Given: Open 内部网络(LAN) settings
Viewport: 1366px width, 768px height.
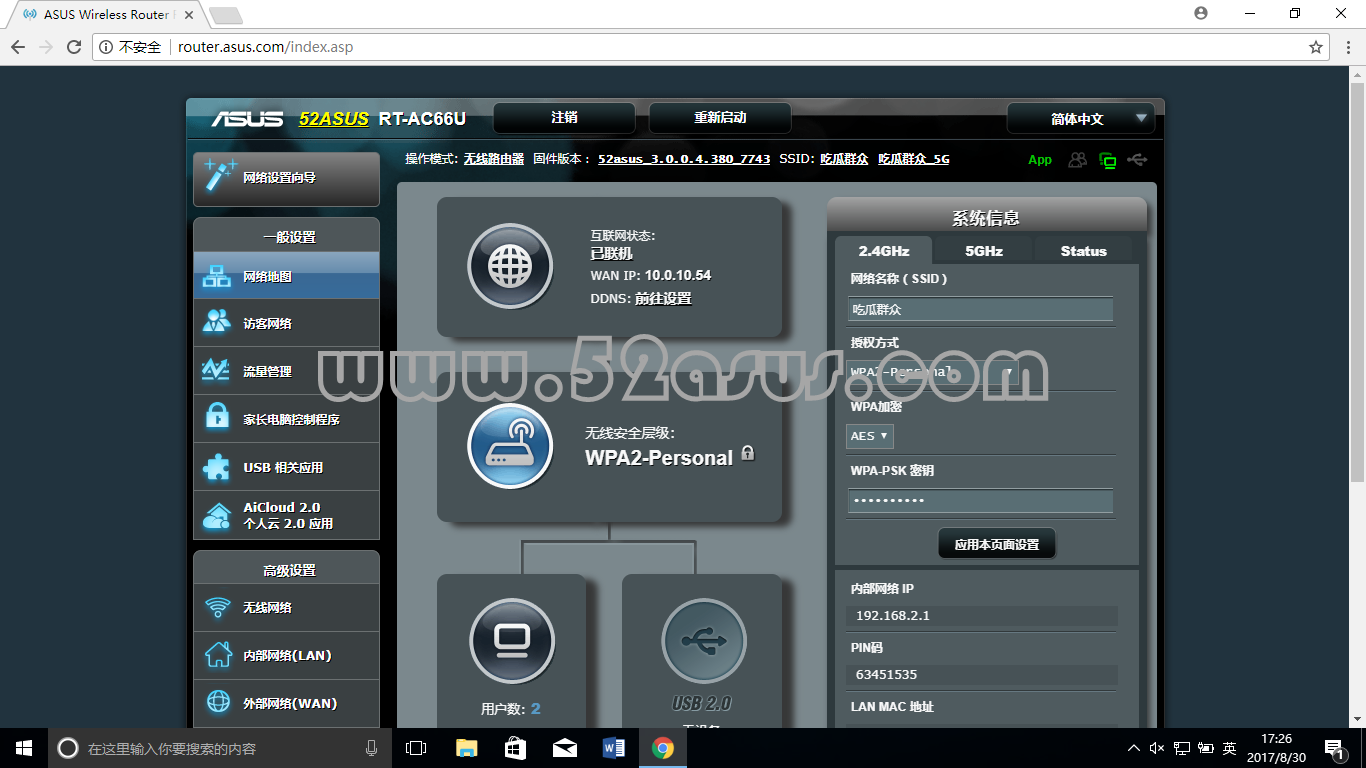Looking at the screenshot, I should pos(286,655).
